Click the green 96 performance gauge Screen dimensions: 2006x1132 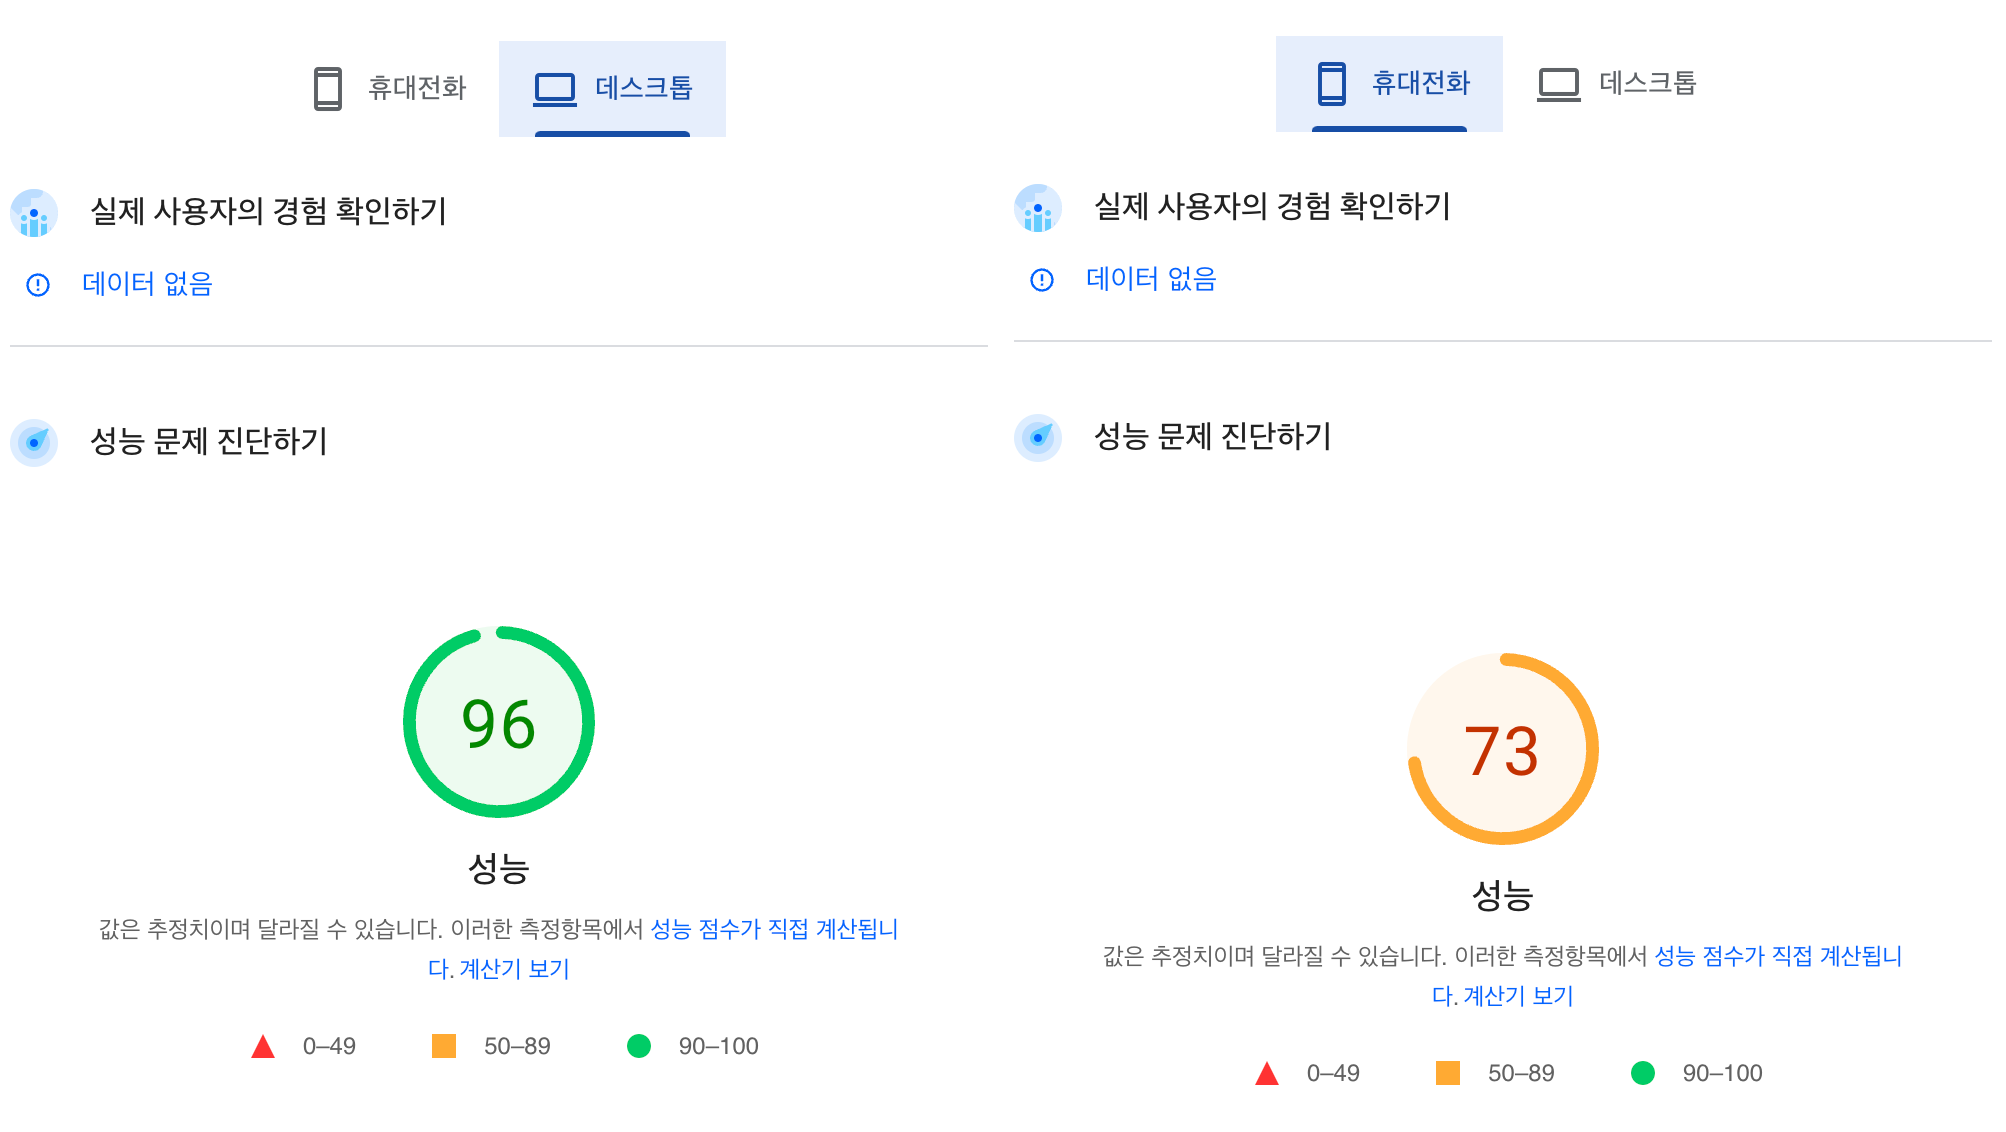(x=498, y=721)
